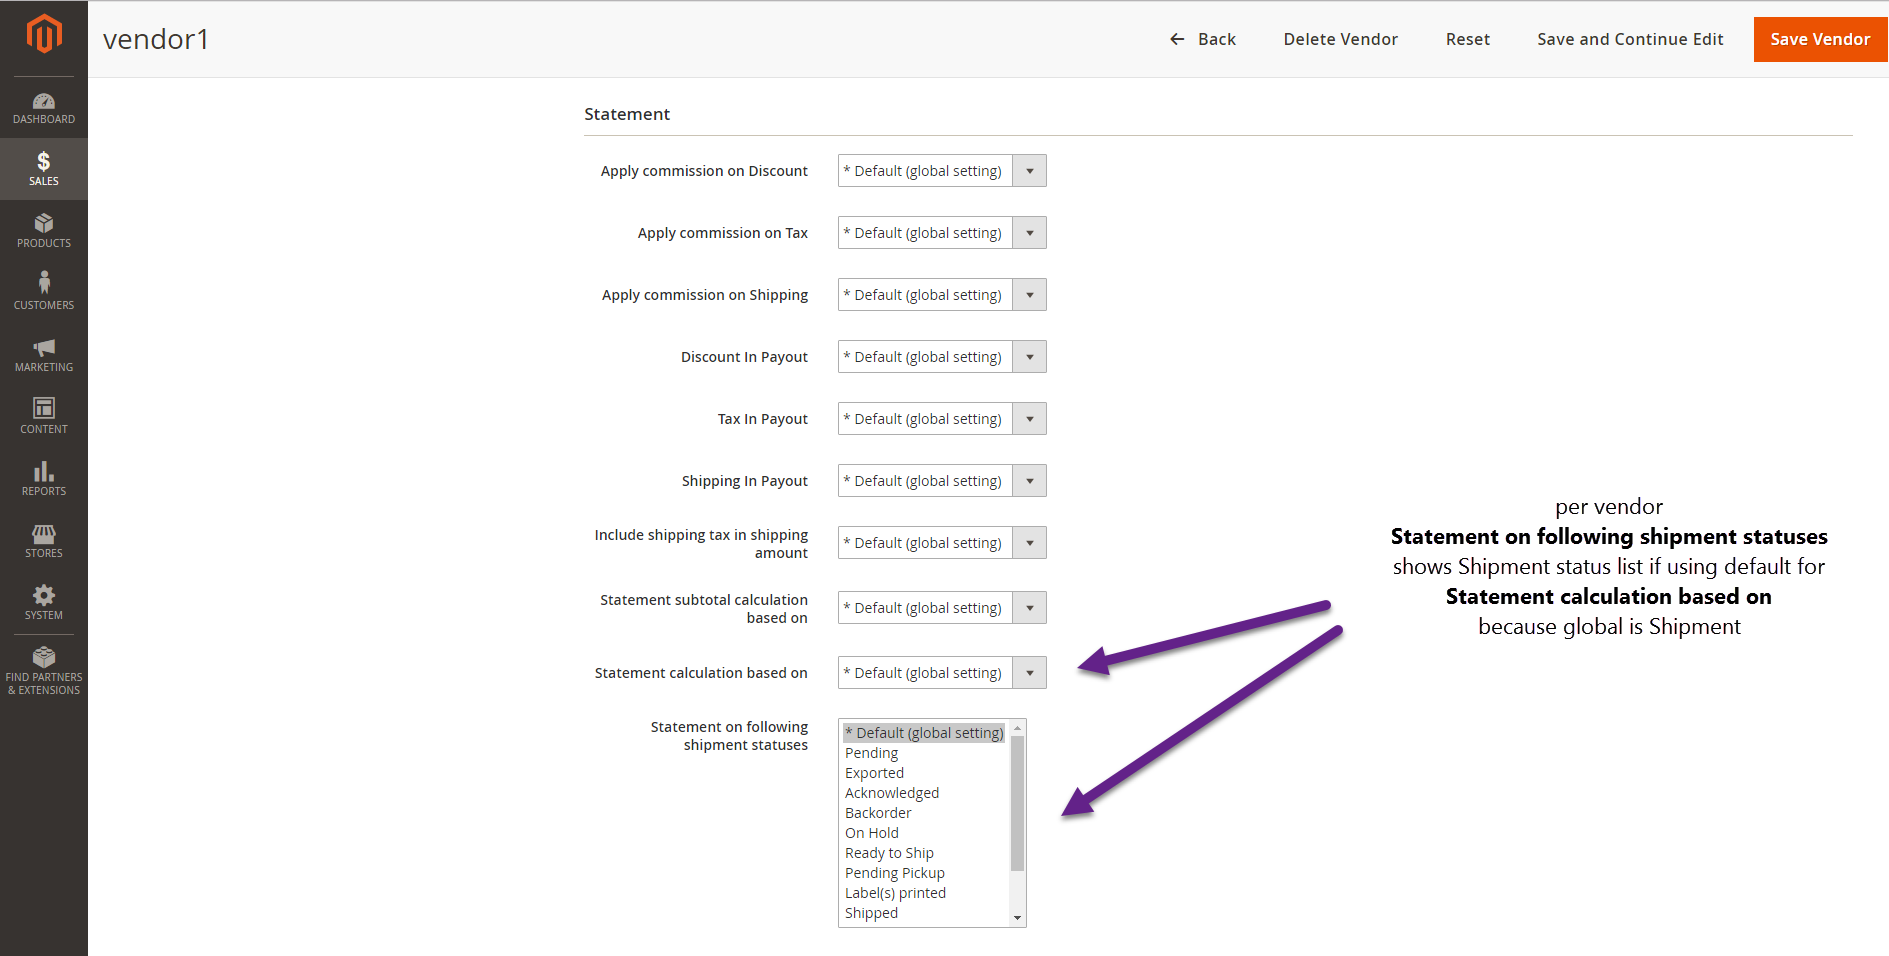1889x956 pixels.
Task: Open the Dashboard sidebar icon
Action: click(x=44, y=101)
